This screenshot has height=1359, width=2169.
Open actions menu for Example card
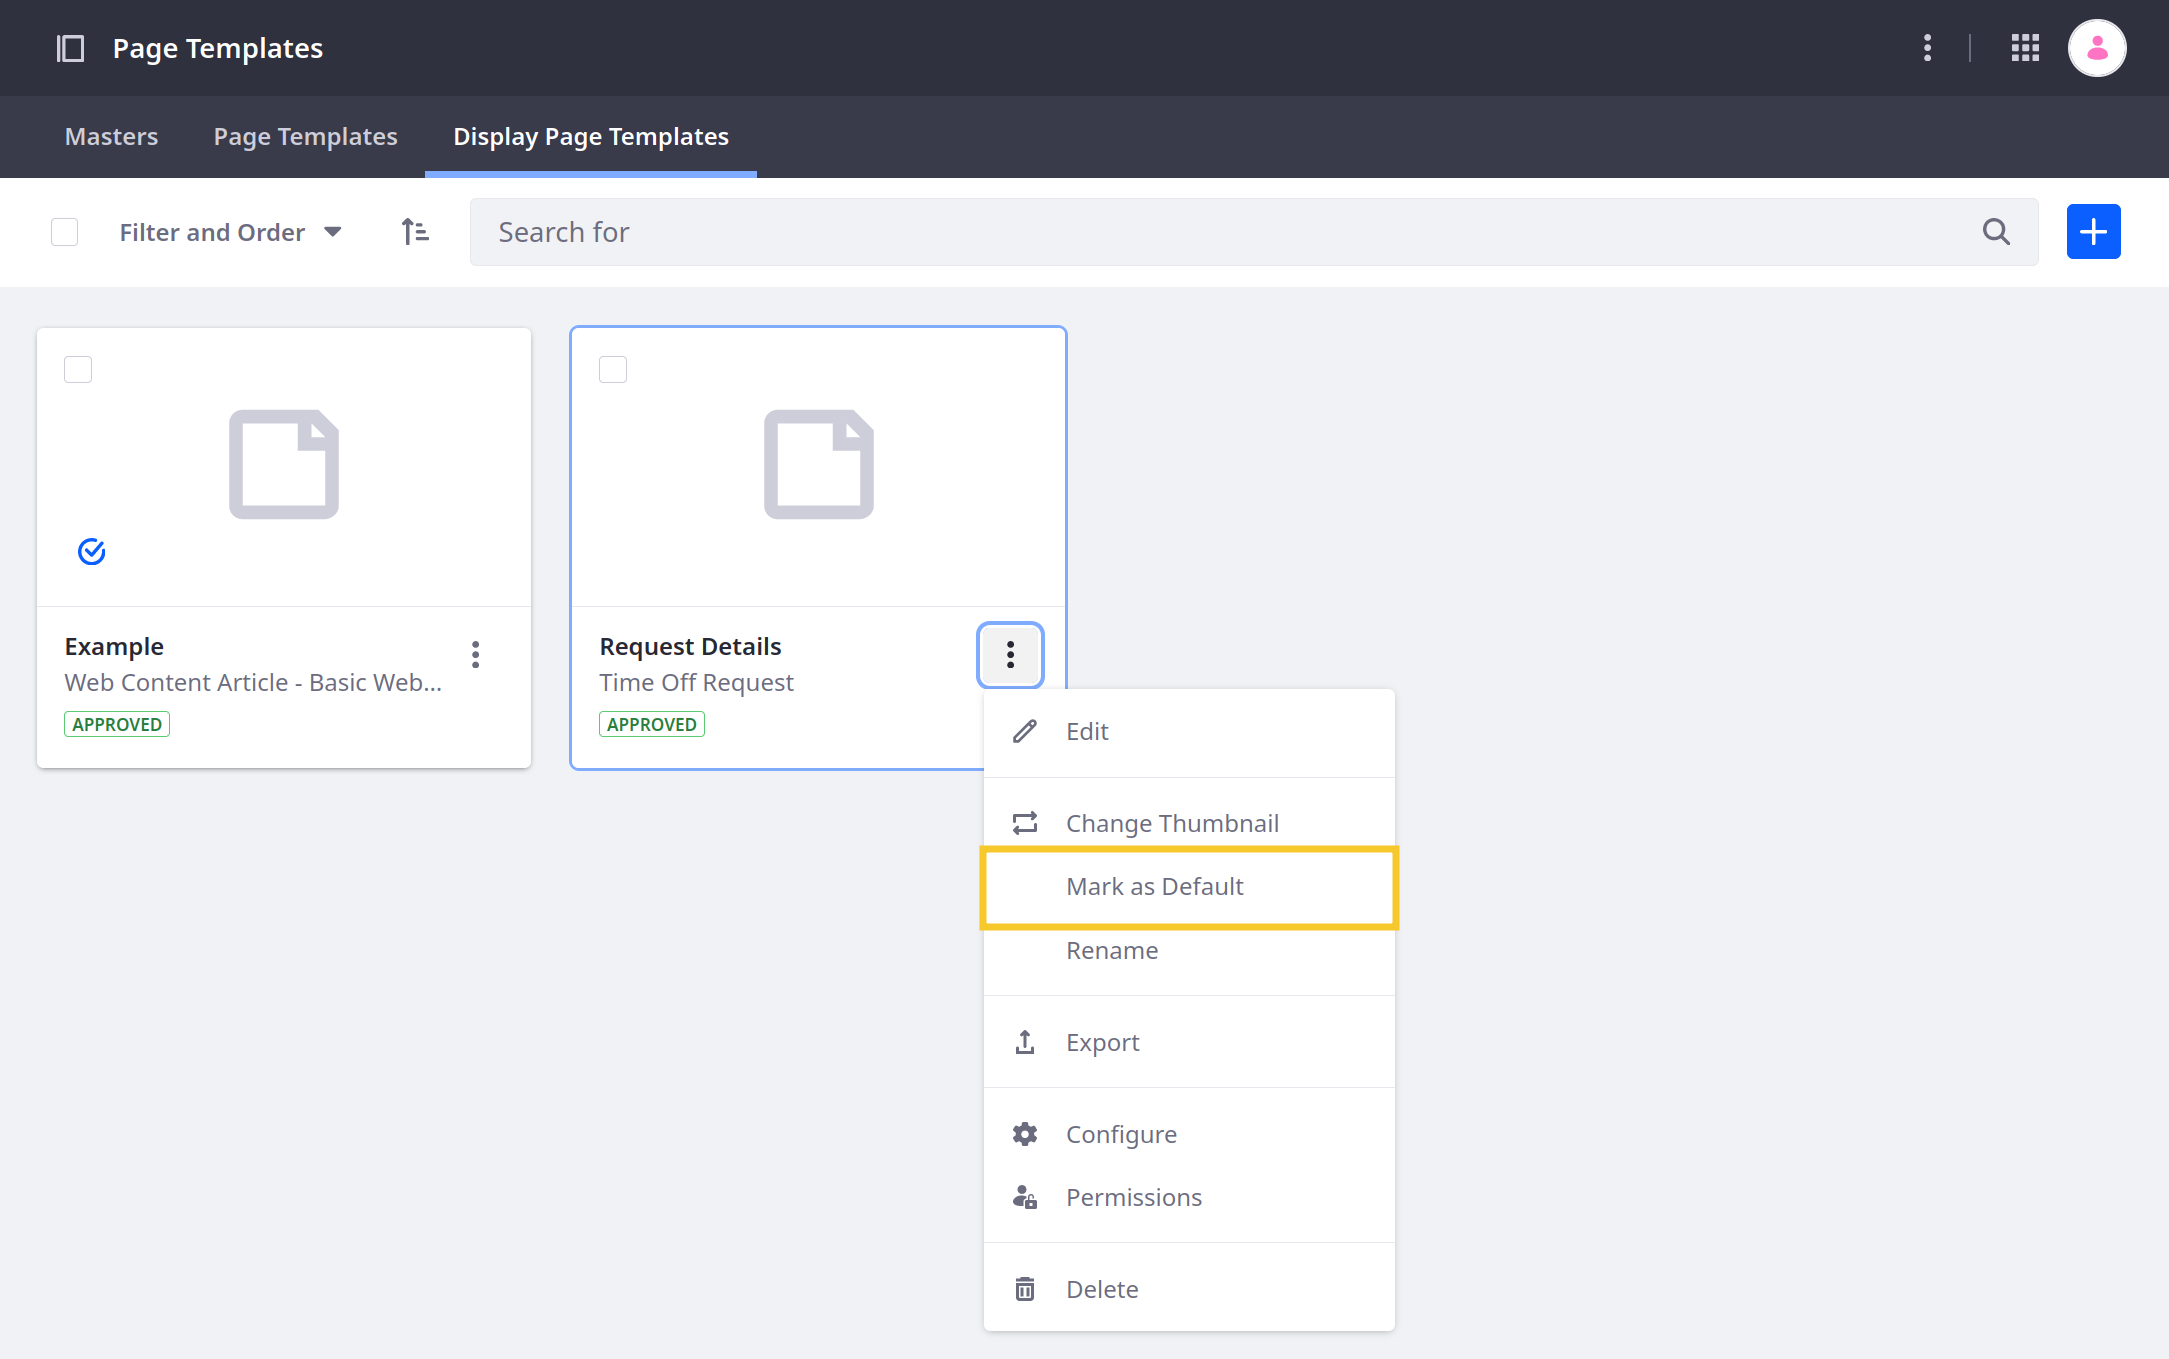click(476, 655)
